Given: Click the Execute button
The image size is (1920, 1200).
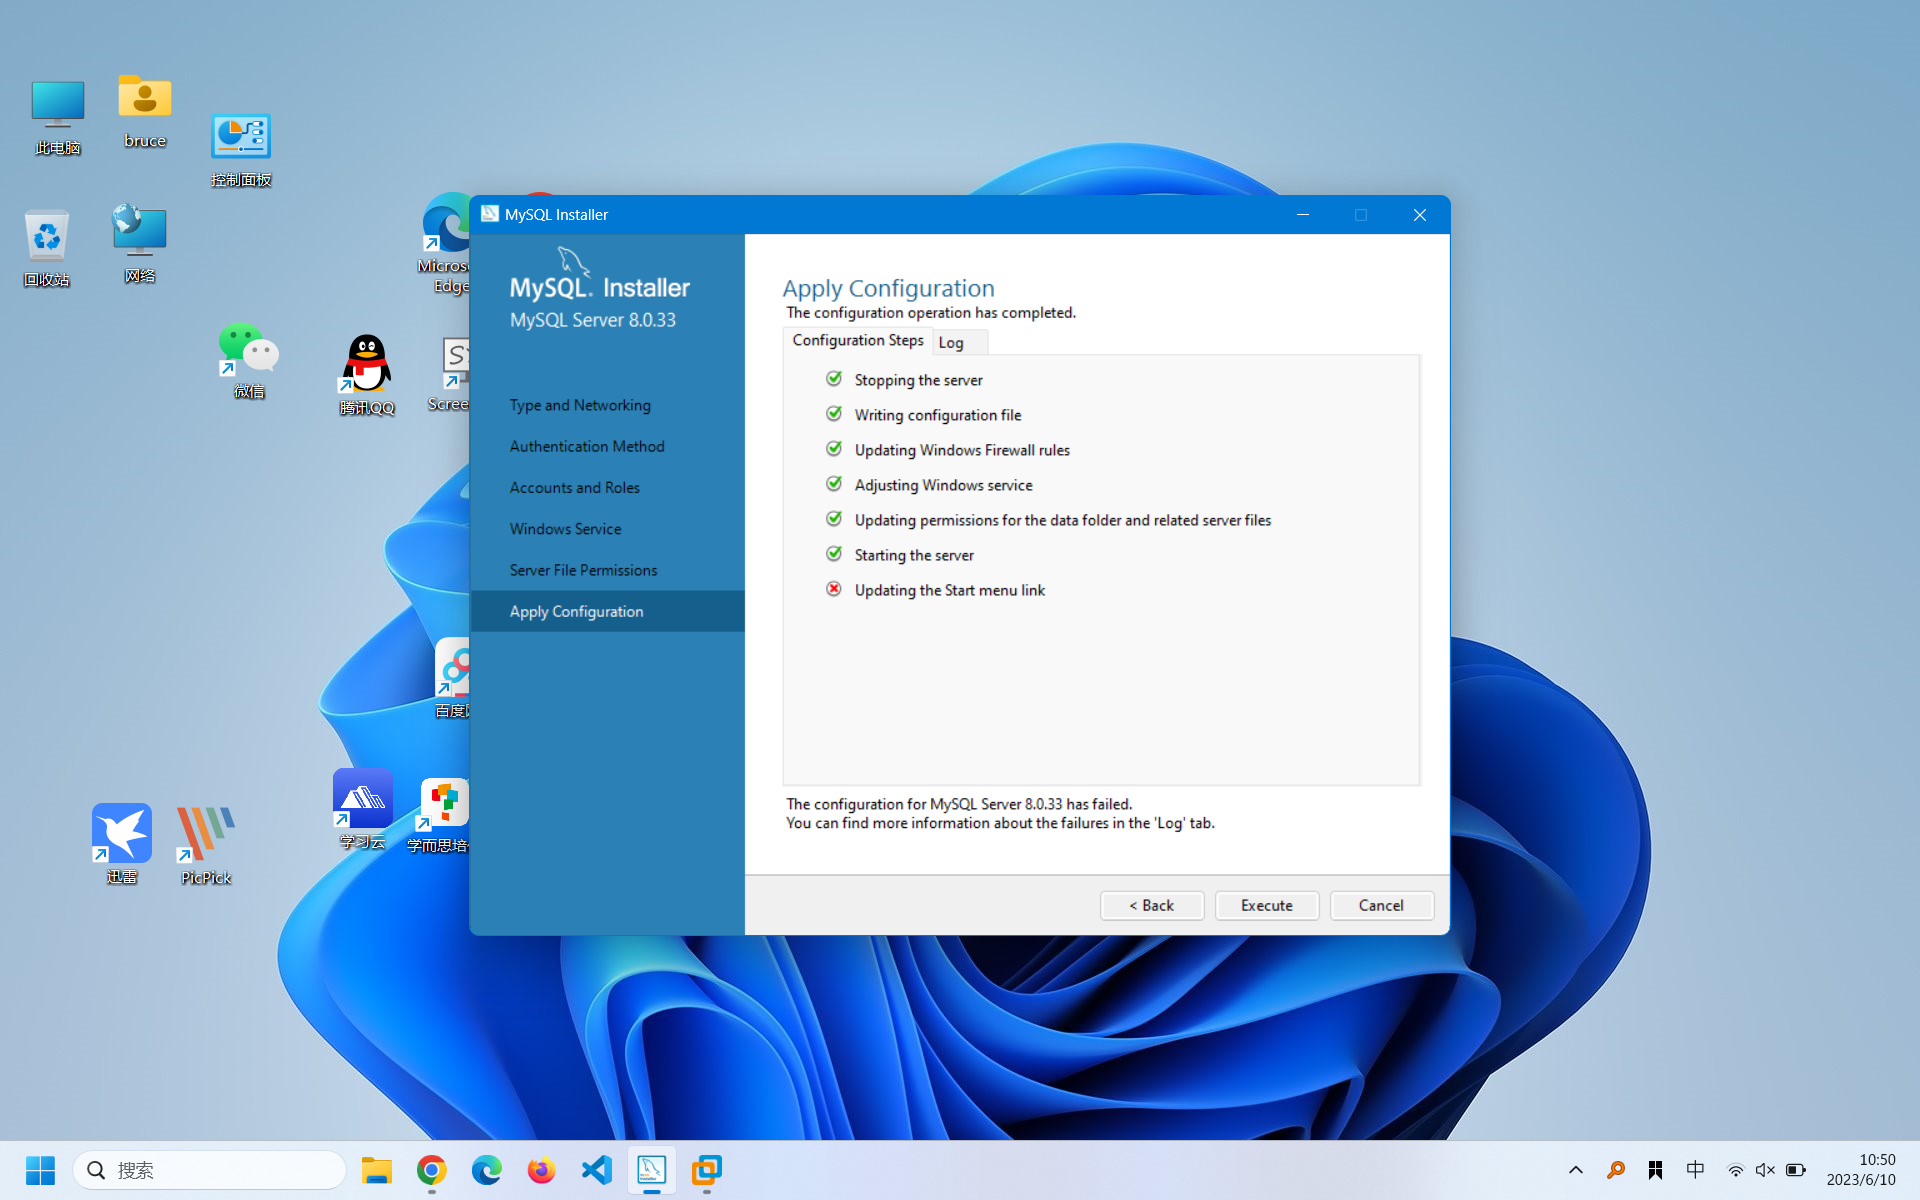Looking at the screenshot, I should pos(1267,905).
